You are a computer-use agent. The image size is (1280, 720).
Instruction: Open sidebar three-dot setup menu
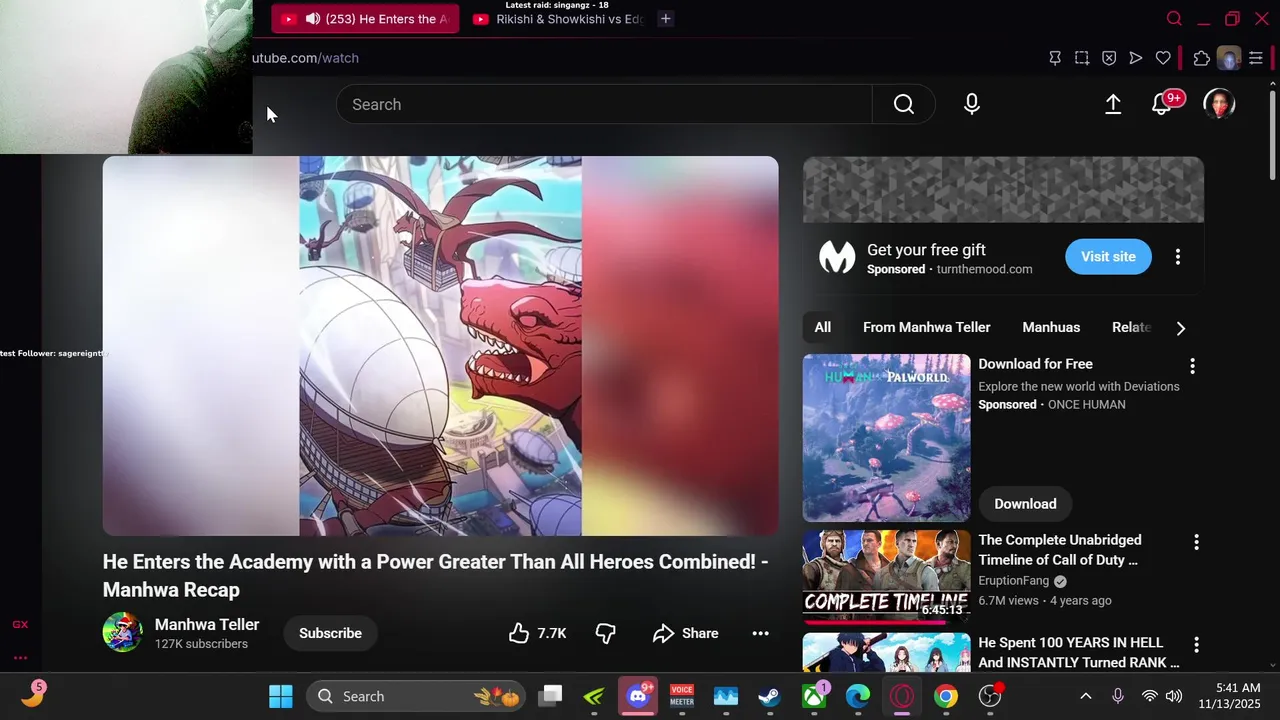pos(20,658)
